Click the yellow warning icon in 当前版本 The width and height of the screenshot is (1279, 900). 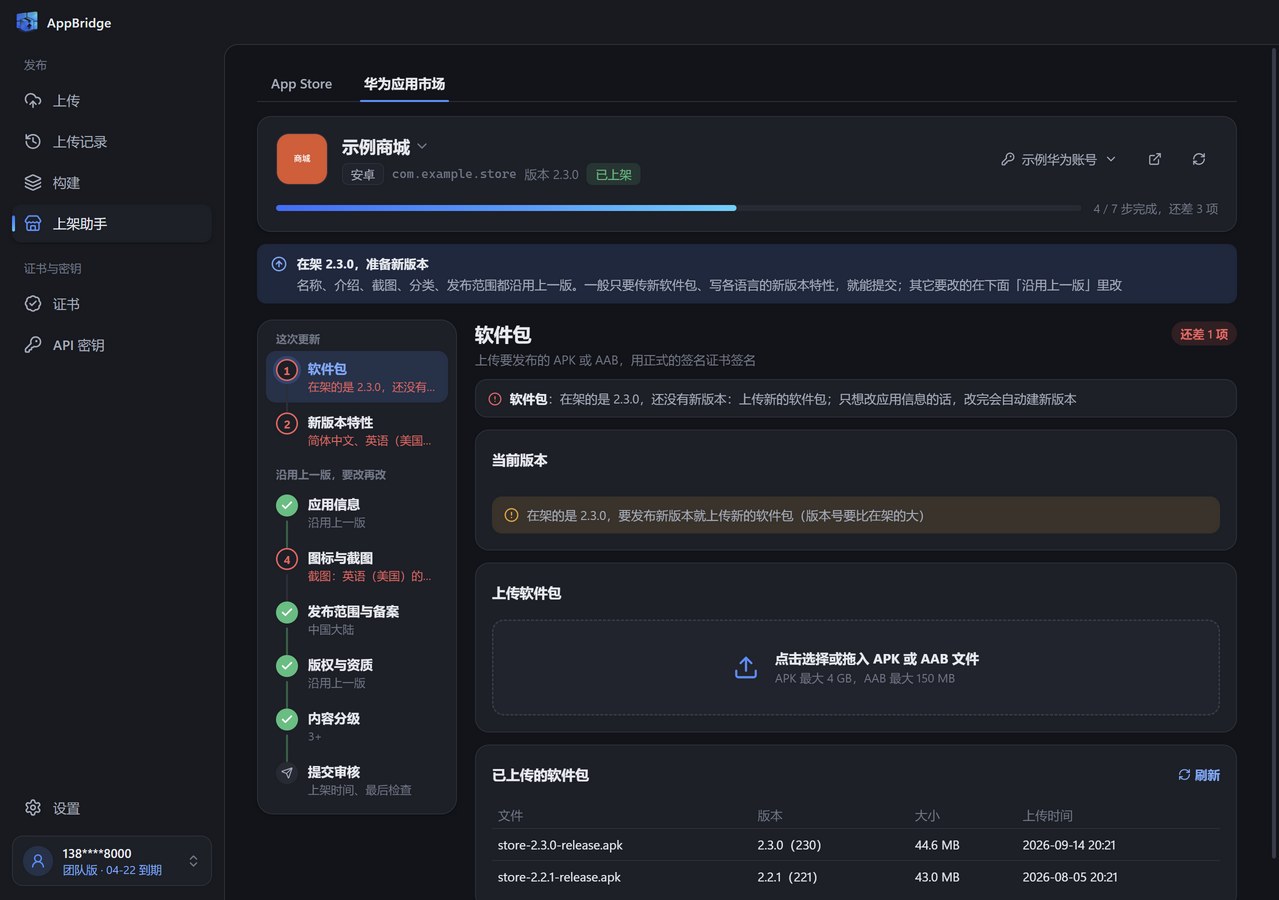511,515
